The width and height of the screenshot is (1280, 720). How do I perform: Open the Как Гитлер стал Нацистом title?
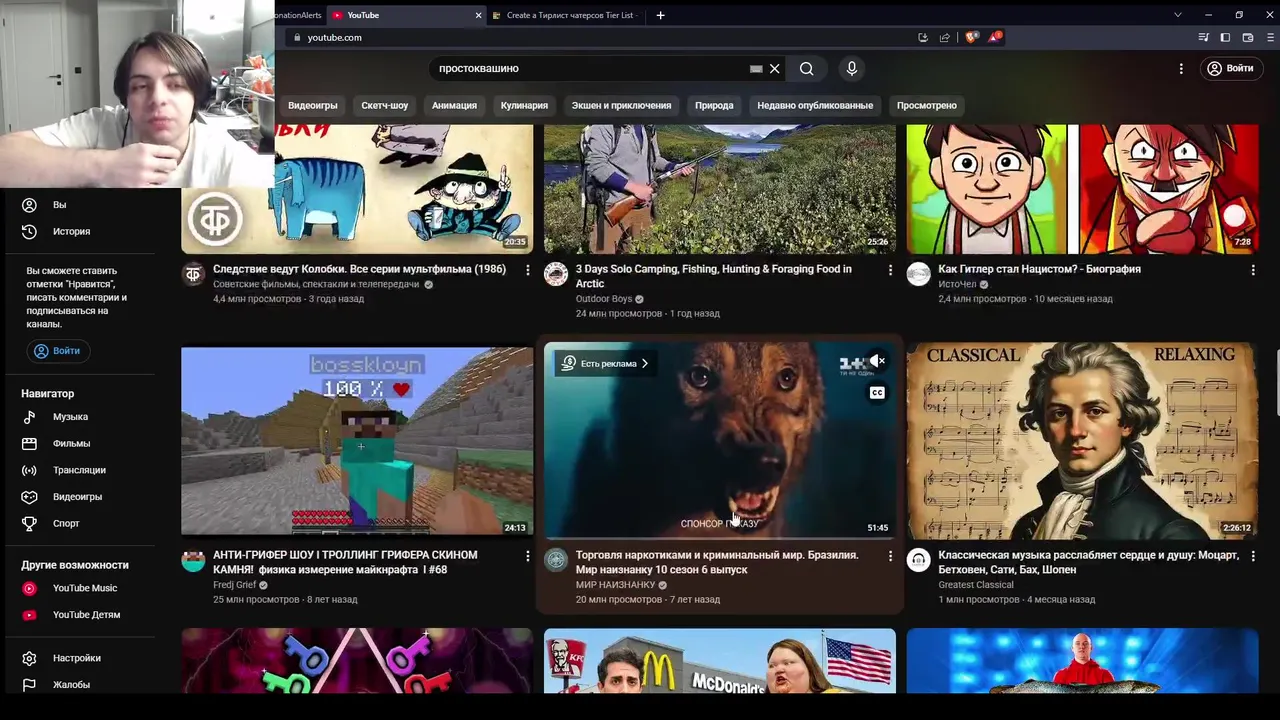tap(1039, 269)
